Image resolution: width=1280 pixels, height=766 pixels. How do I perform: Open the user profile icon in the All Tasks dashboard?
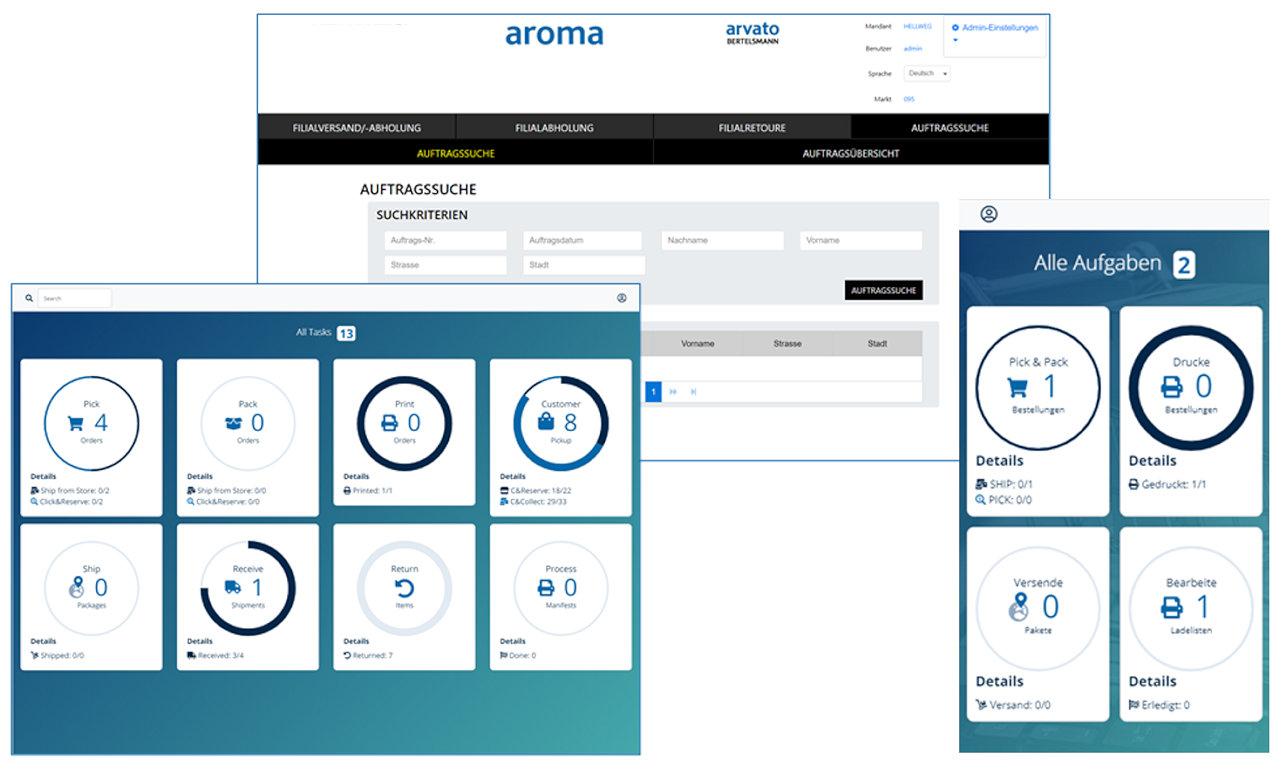[621, 298]
